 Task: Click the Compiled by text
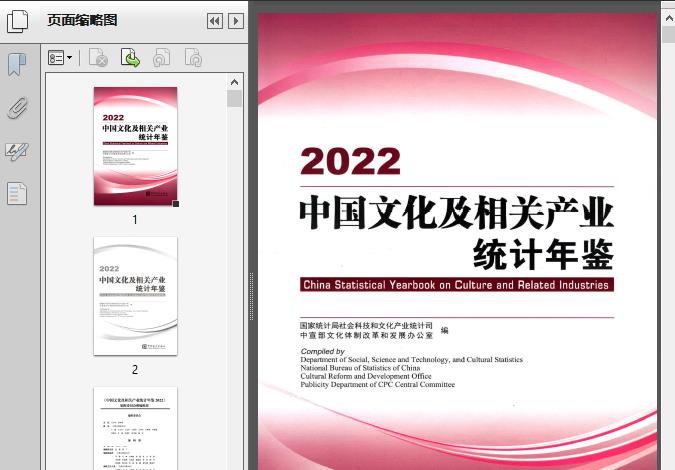323,351
